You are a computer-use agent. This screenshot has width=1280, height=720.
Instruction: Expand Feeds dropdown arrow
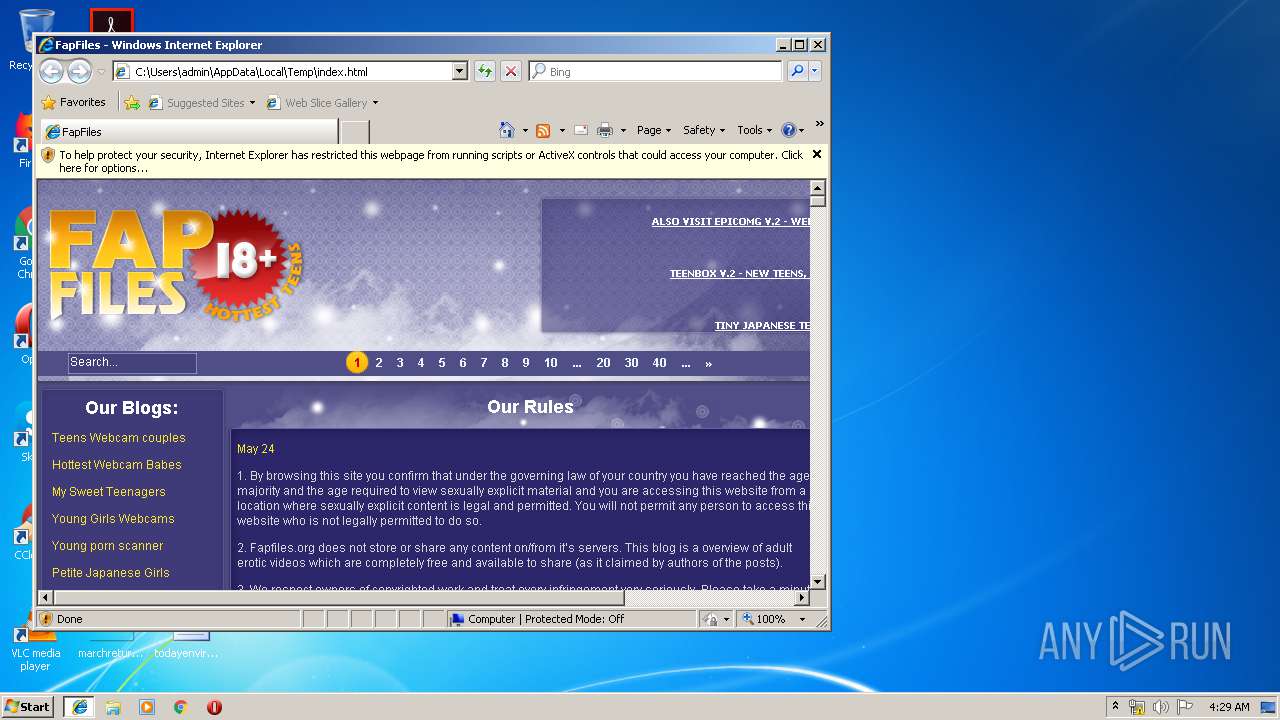561,130
